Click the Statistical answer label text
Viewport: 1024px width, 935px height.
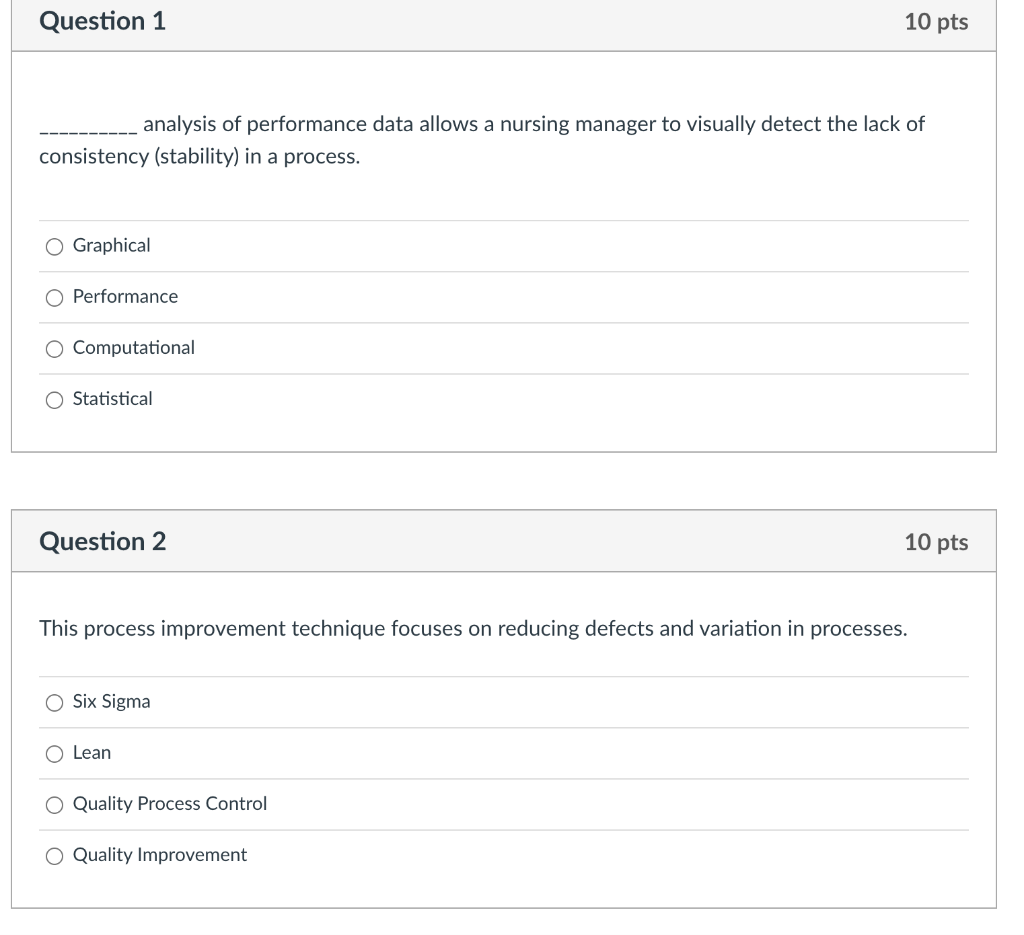point(112,399)
